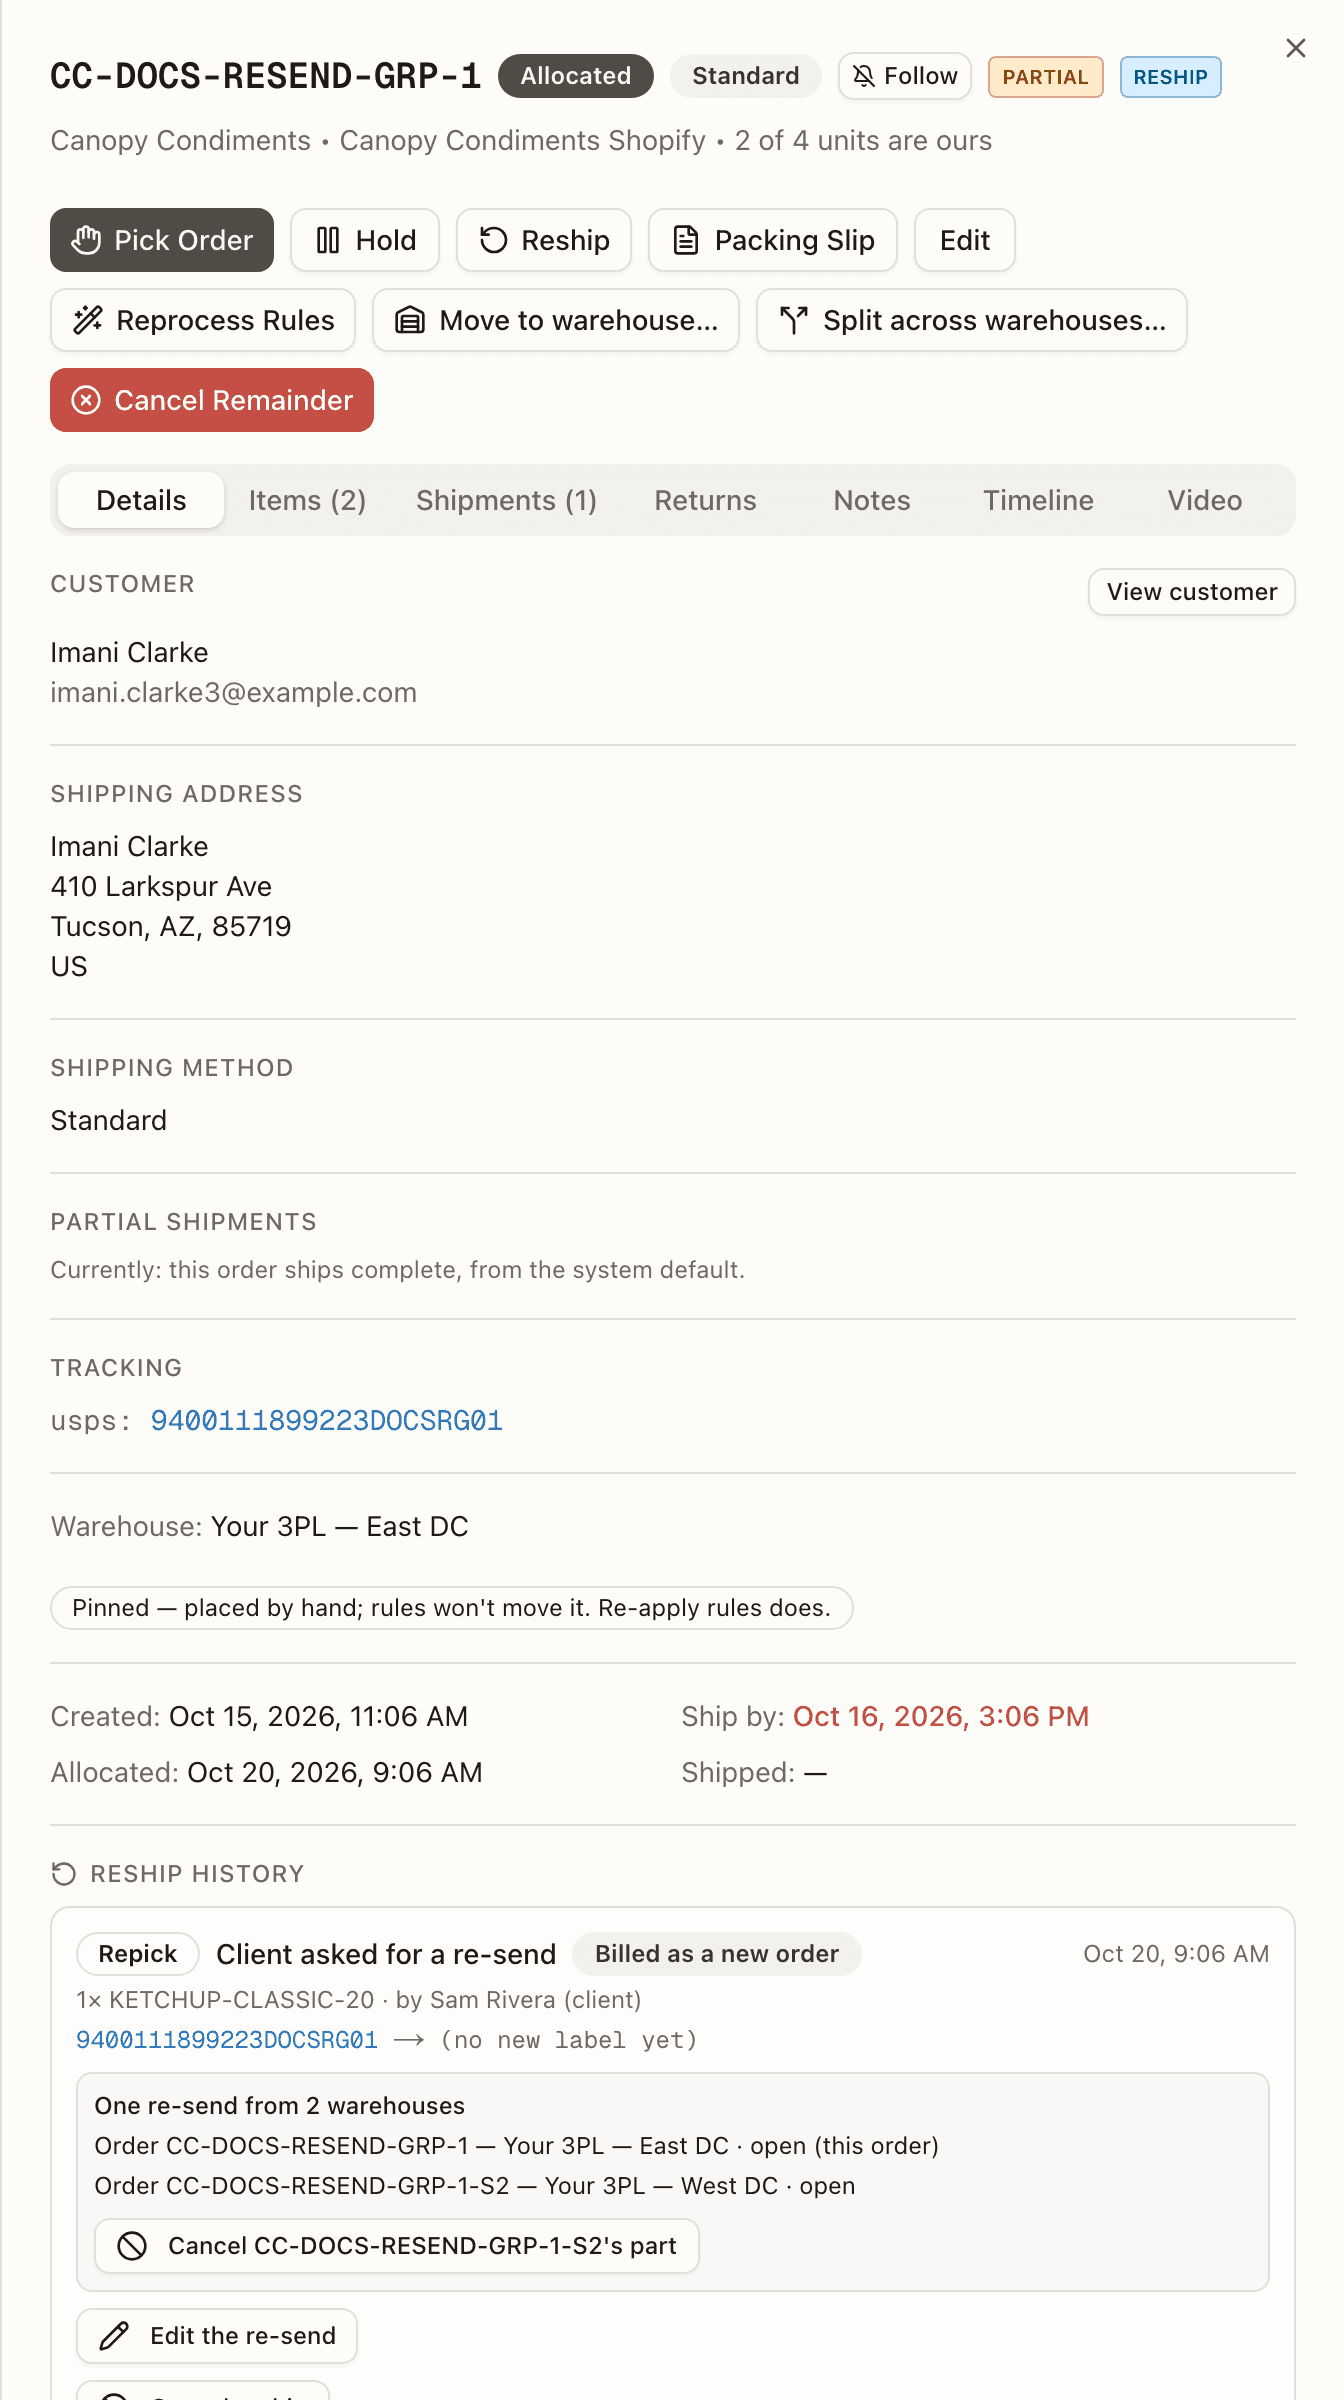Screen dimensions: 1344x2400
Task: Open the Move to warehouse picker
Action: (x=556, y=320)
